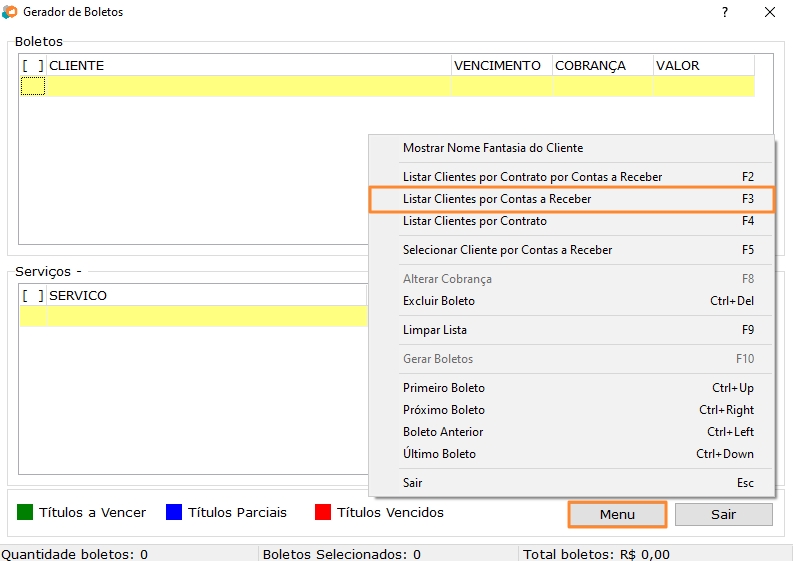Click 'Títulos Vencidos' legend label
793x561 pixels.
390,512
